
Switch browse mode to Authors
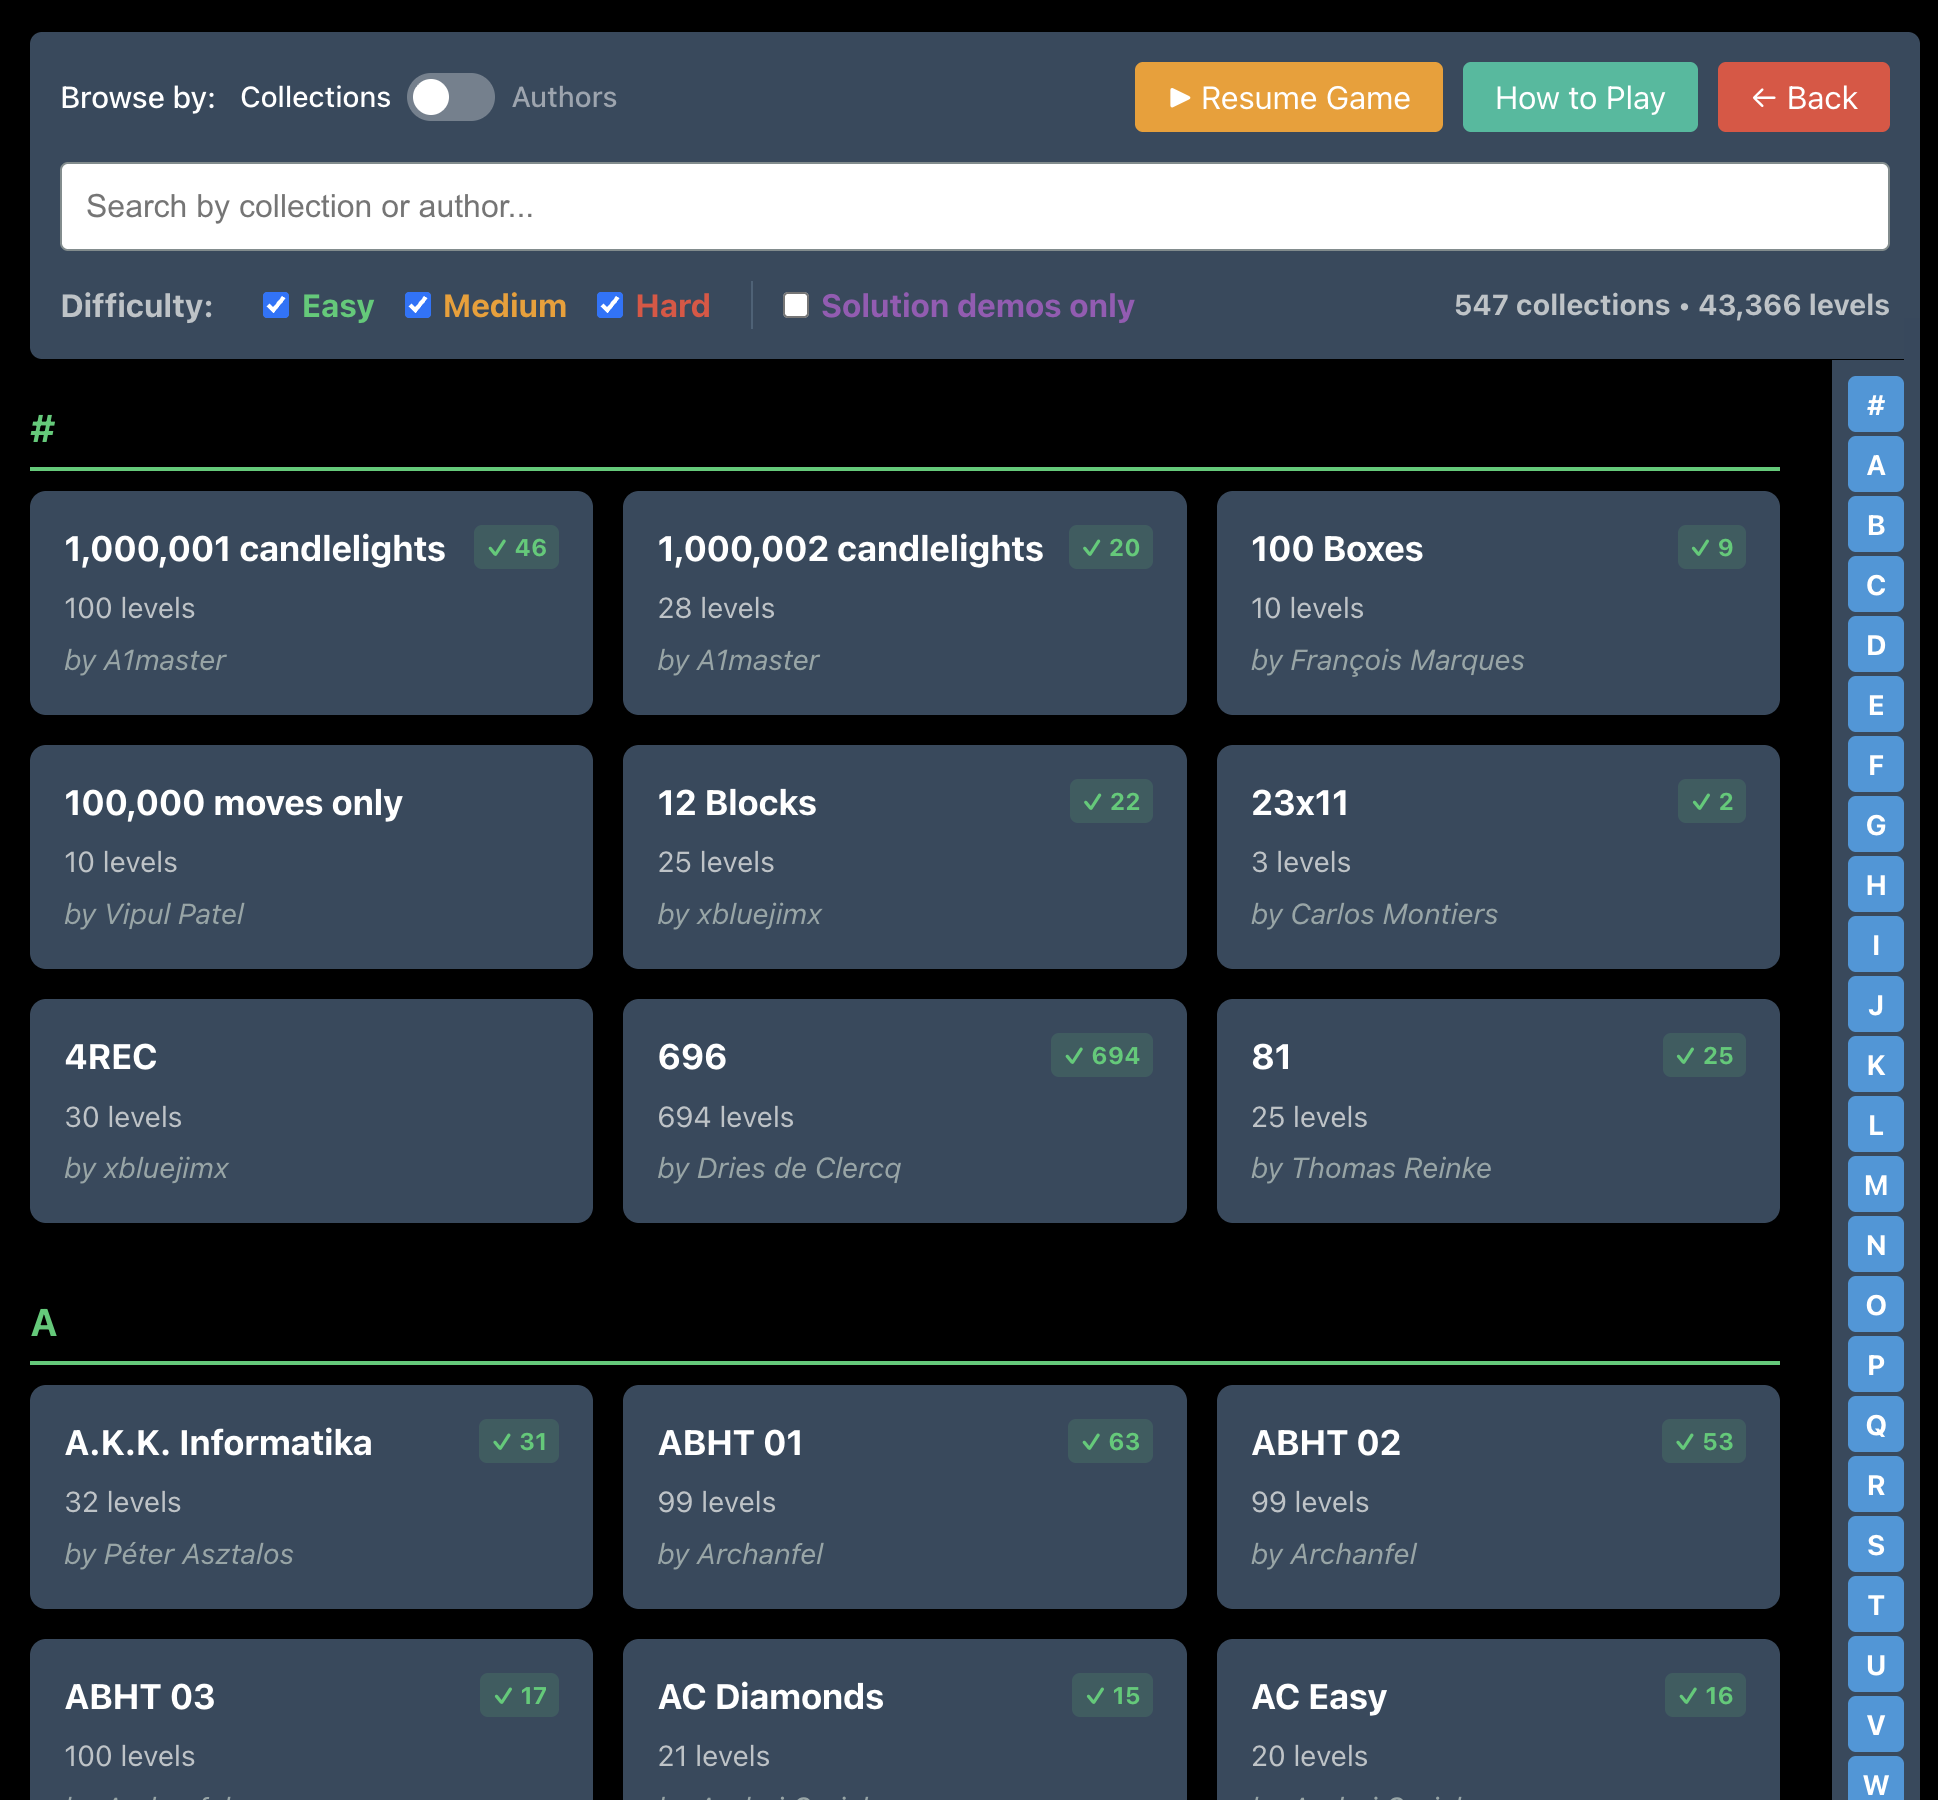click(564, 97)
